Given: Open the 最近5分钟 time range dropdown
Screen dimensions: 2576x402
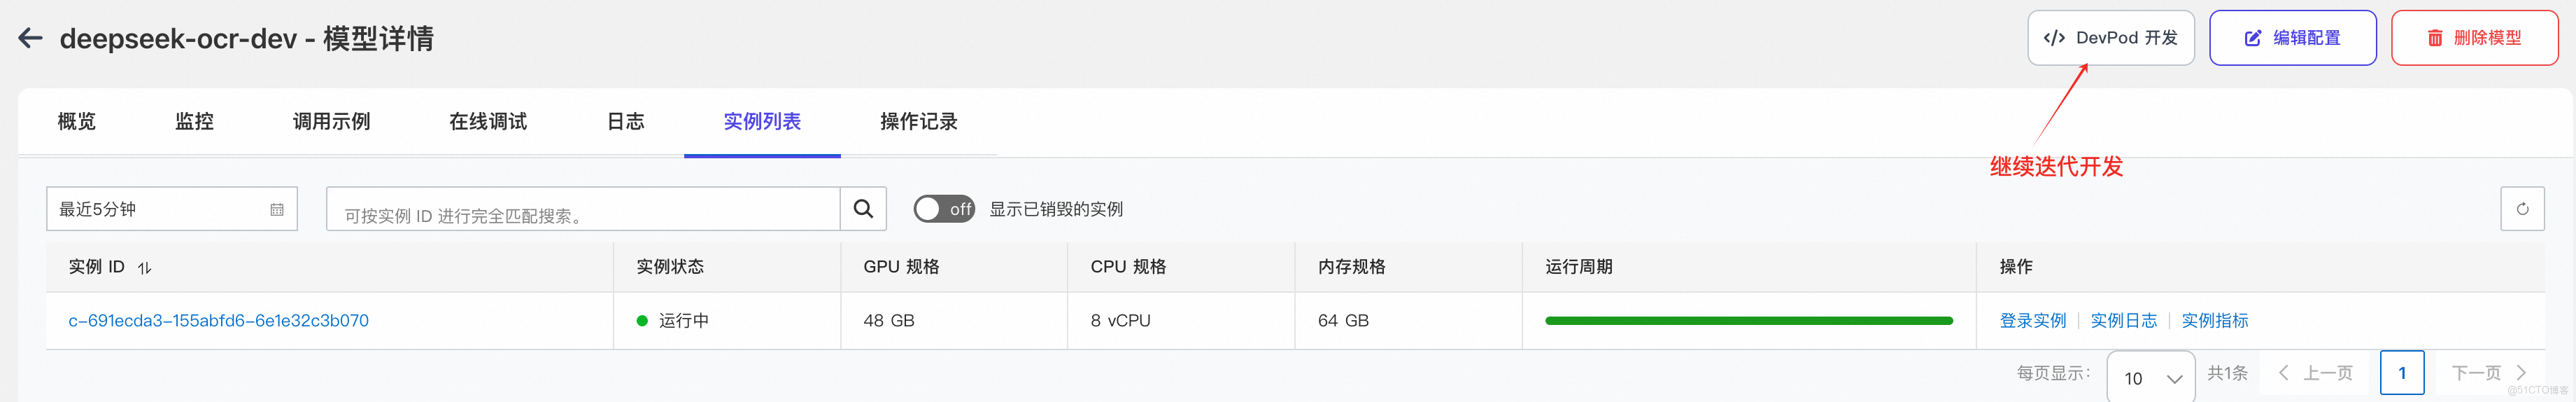Looking at the screenshot, I should (160, 210).
